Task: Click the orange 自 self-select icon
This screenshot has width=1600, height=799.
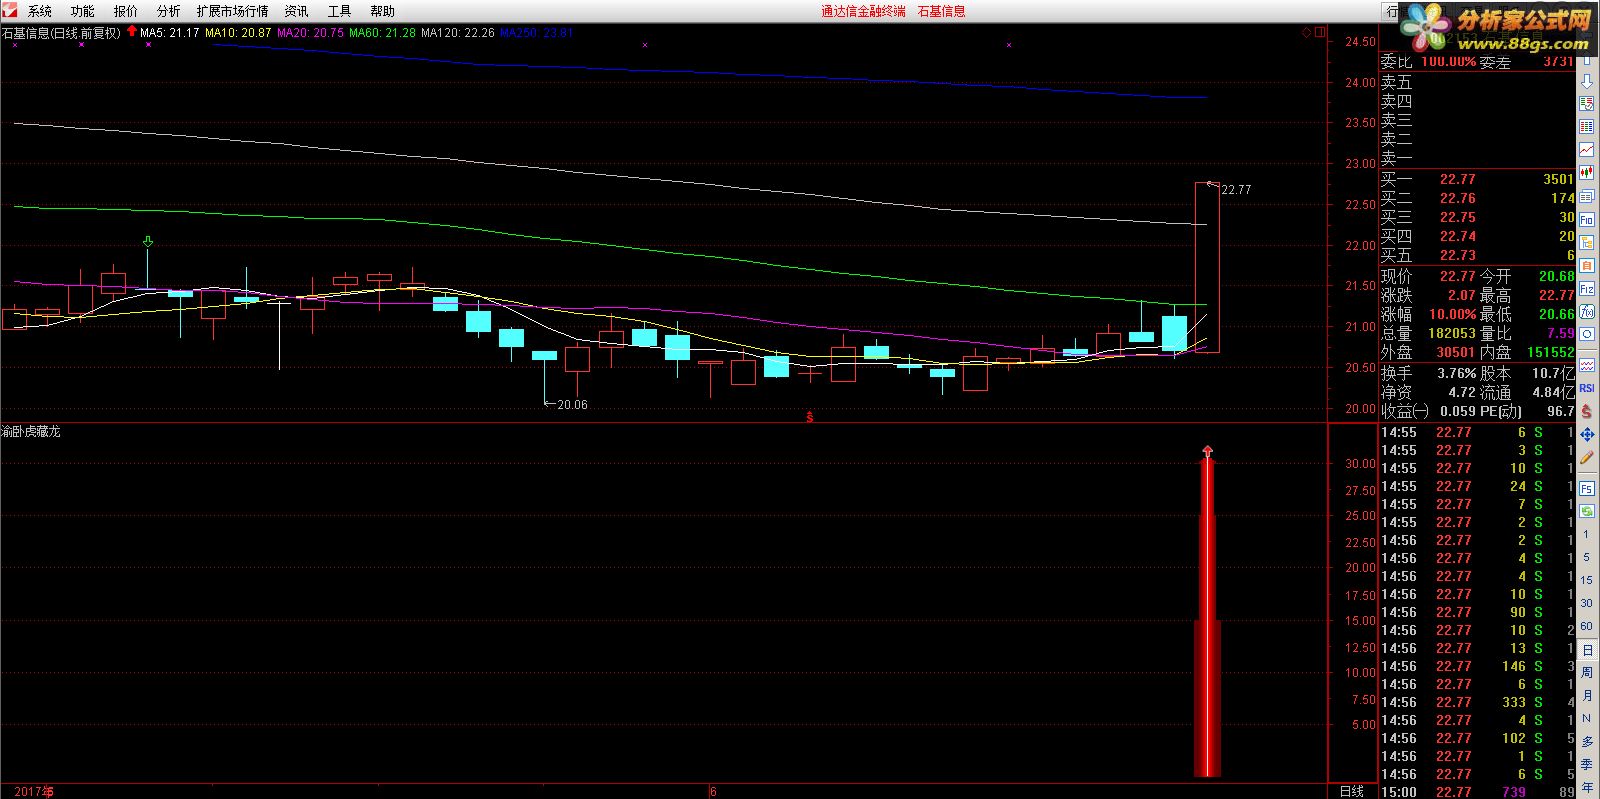Action: (1587, 265)
